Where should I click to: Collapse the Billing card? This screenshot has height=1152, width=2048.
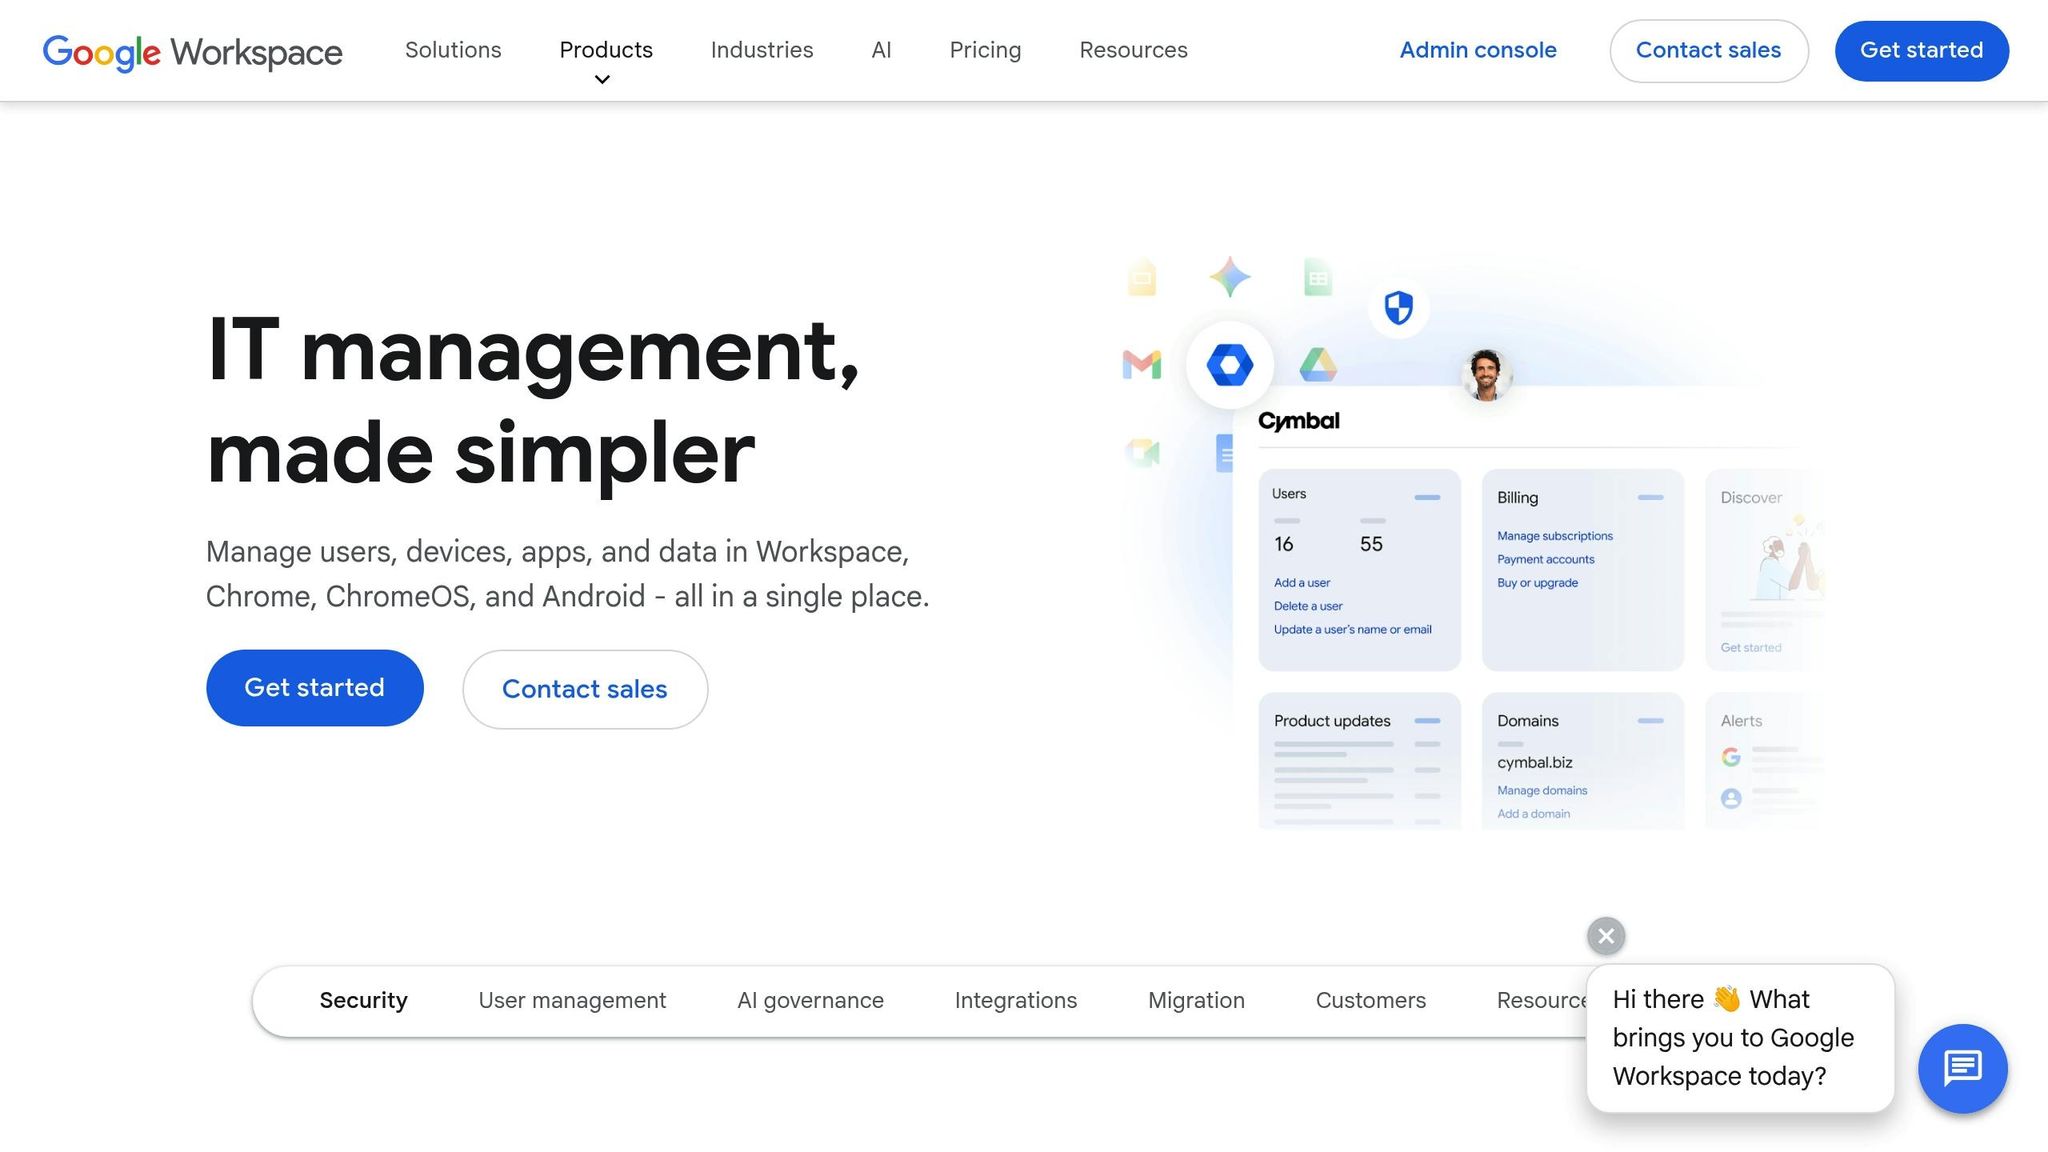point(1651,497)
